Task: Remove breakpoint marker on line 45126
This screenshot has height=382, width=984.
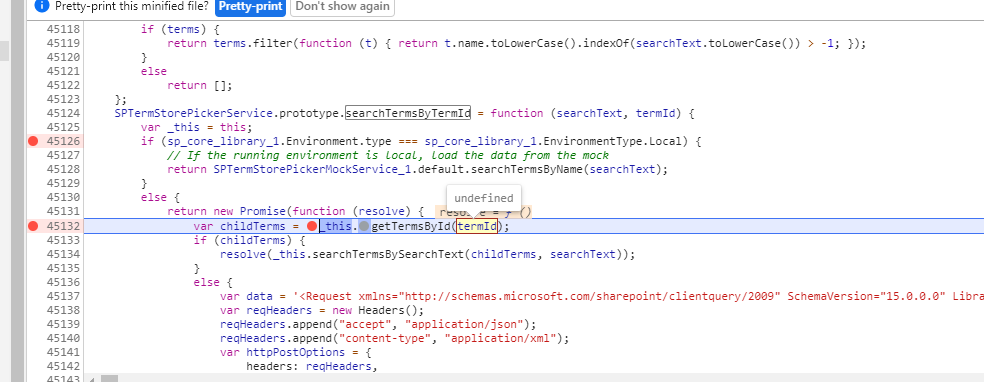Action: pos(33,141)
